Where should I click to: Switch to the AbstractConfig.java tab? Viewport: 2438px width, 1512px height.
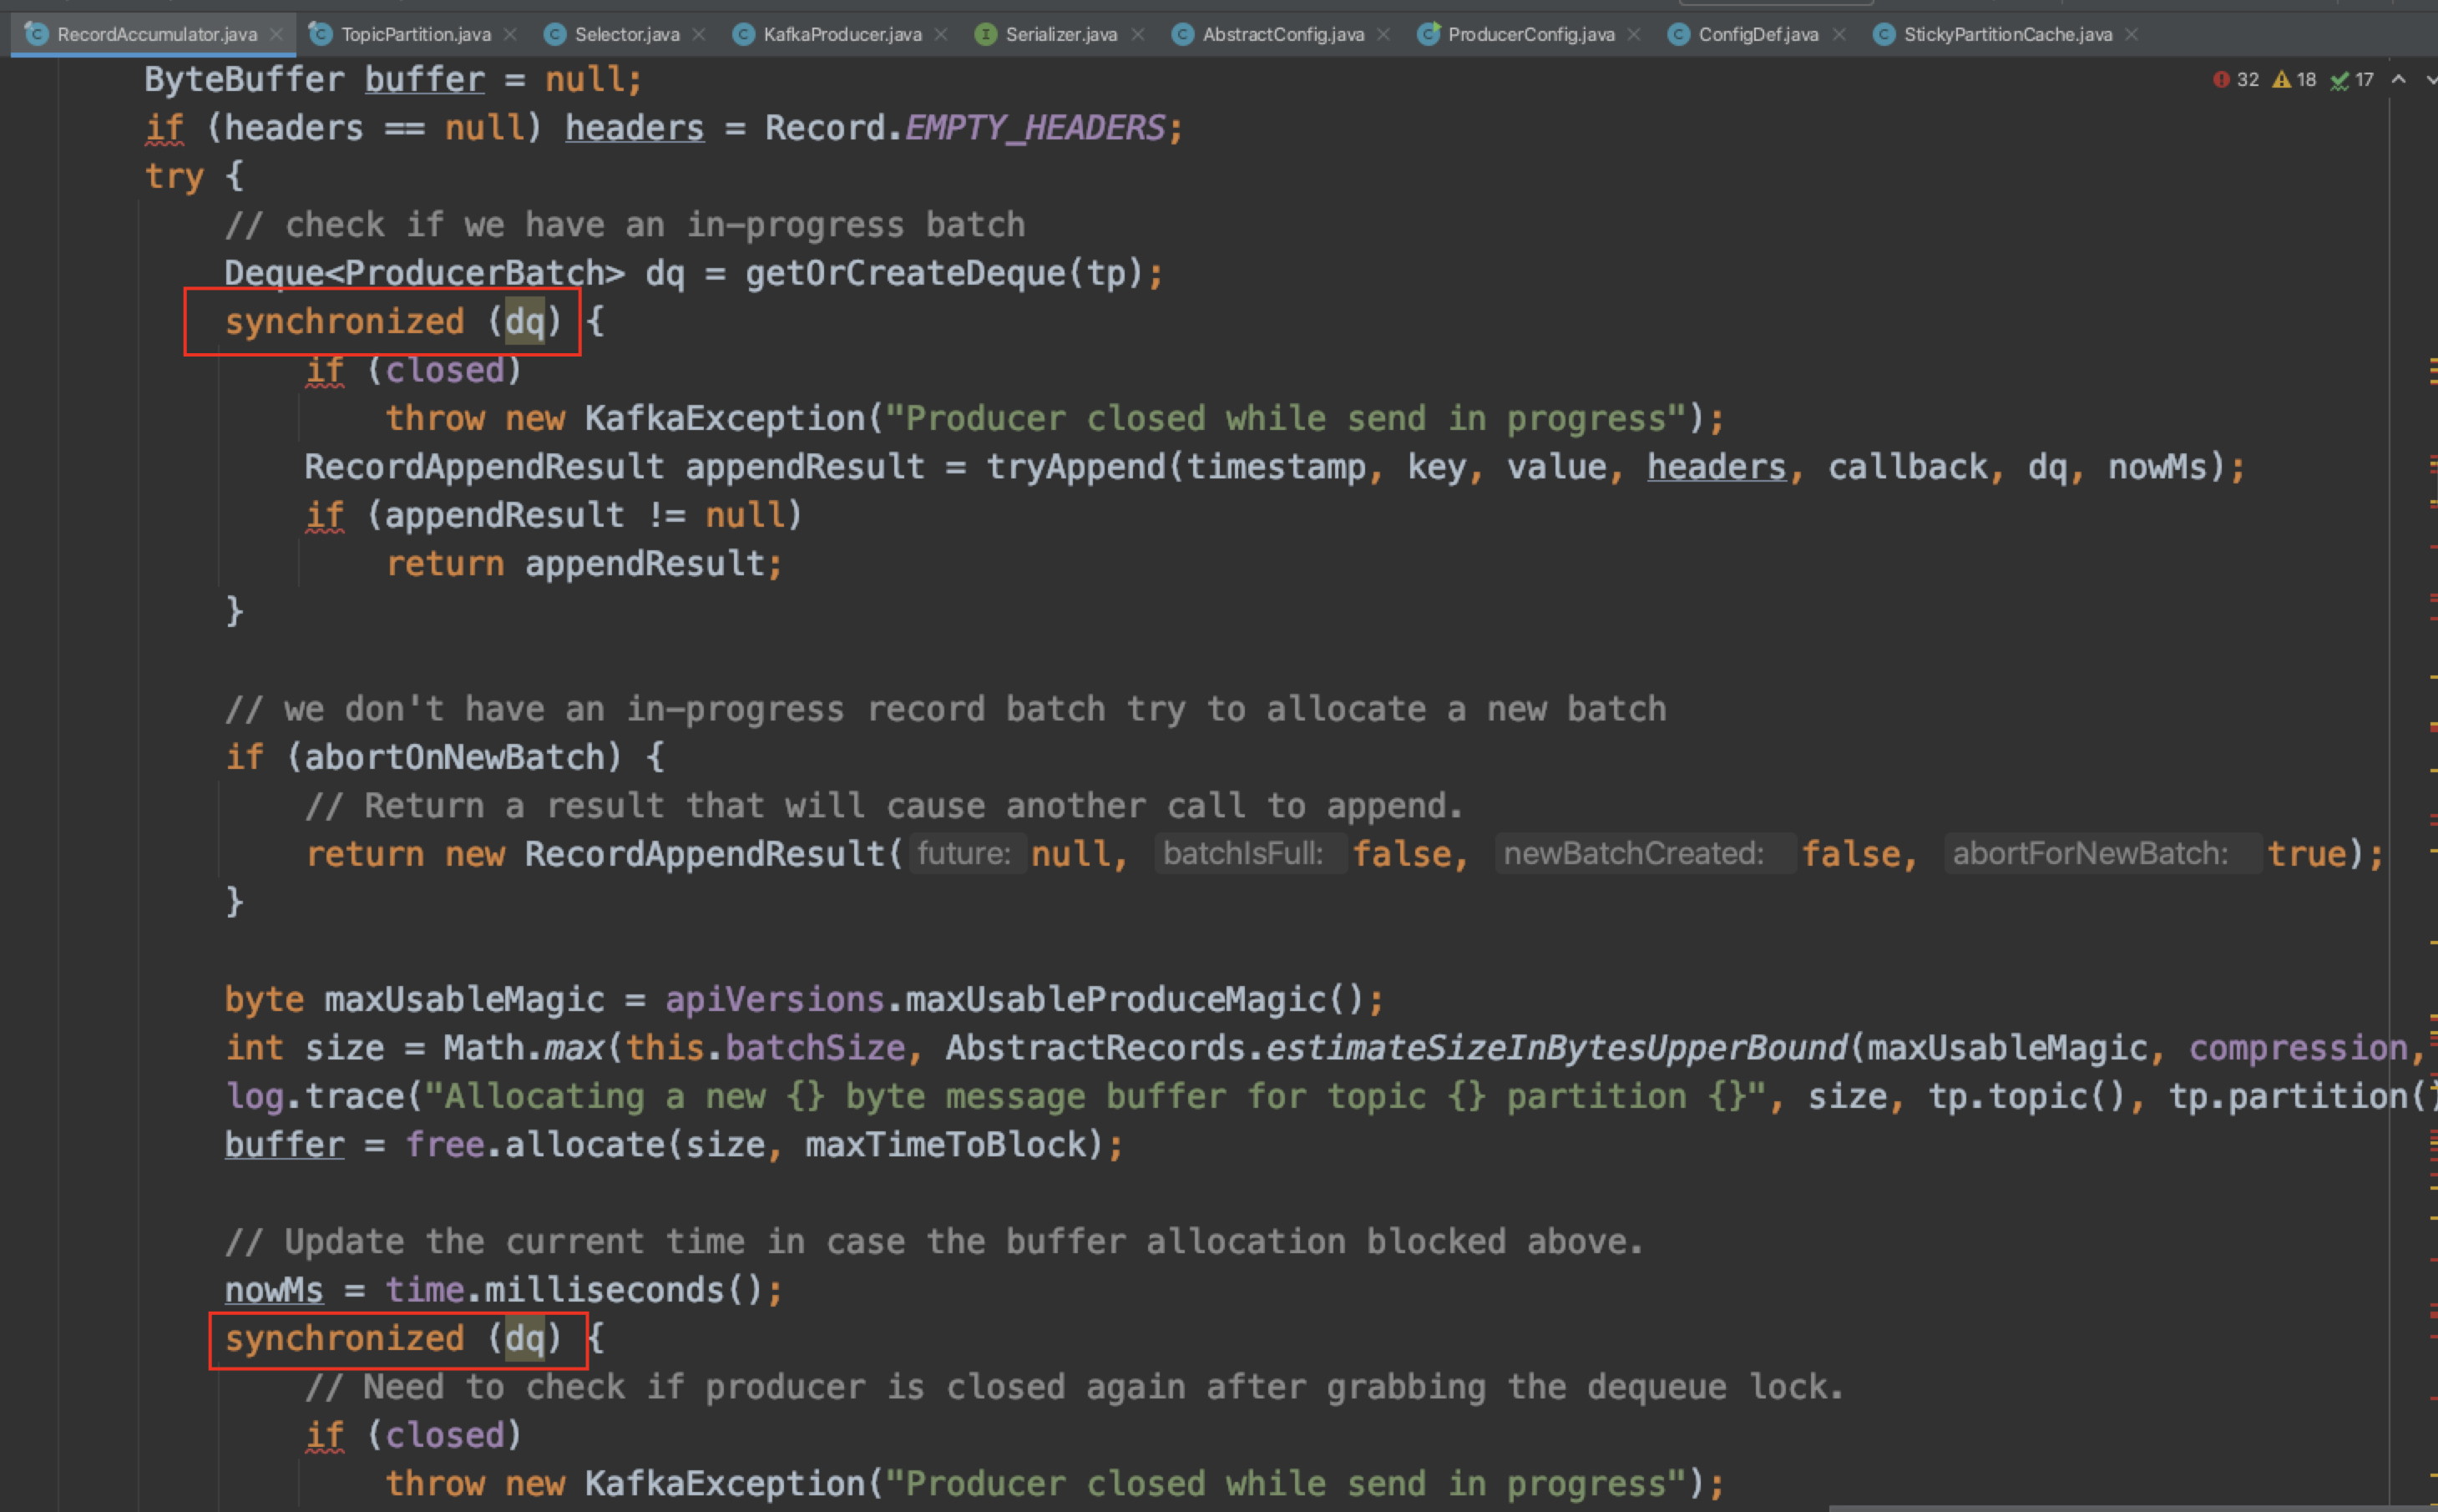click(1282, 35)
